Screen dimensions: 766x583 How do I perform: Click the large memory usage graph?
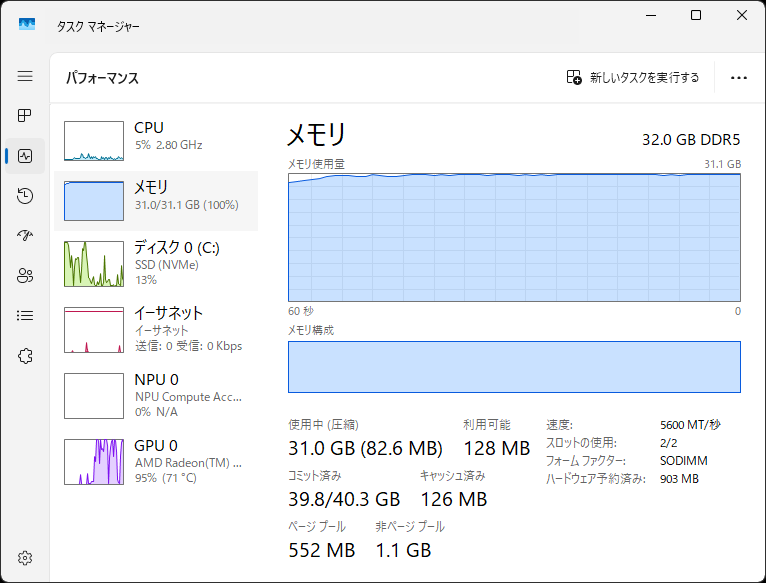coord(514,238)
